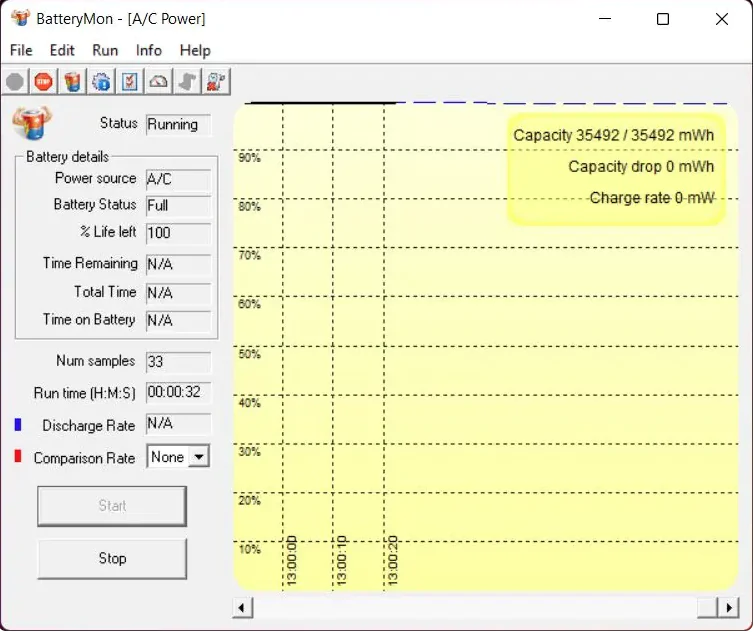Click the last toolbar icon with red X
754x632 pixels.
point(216,82)
